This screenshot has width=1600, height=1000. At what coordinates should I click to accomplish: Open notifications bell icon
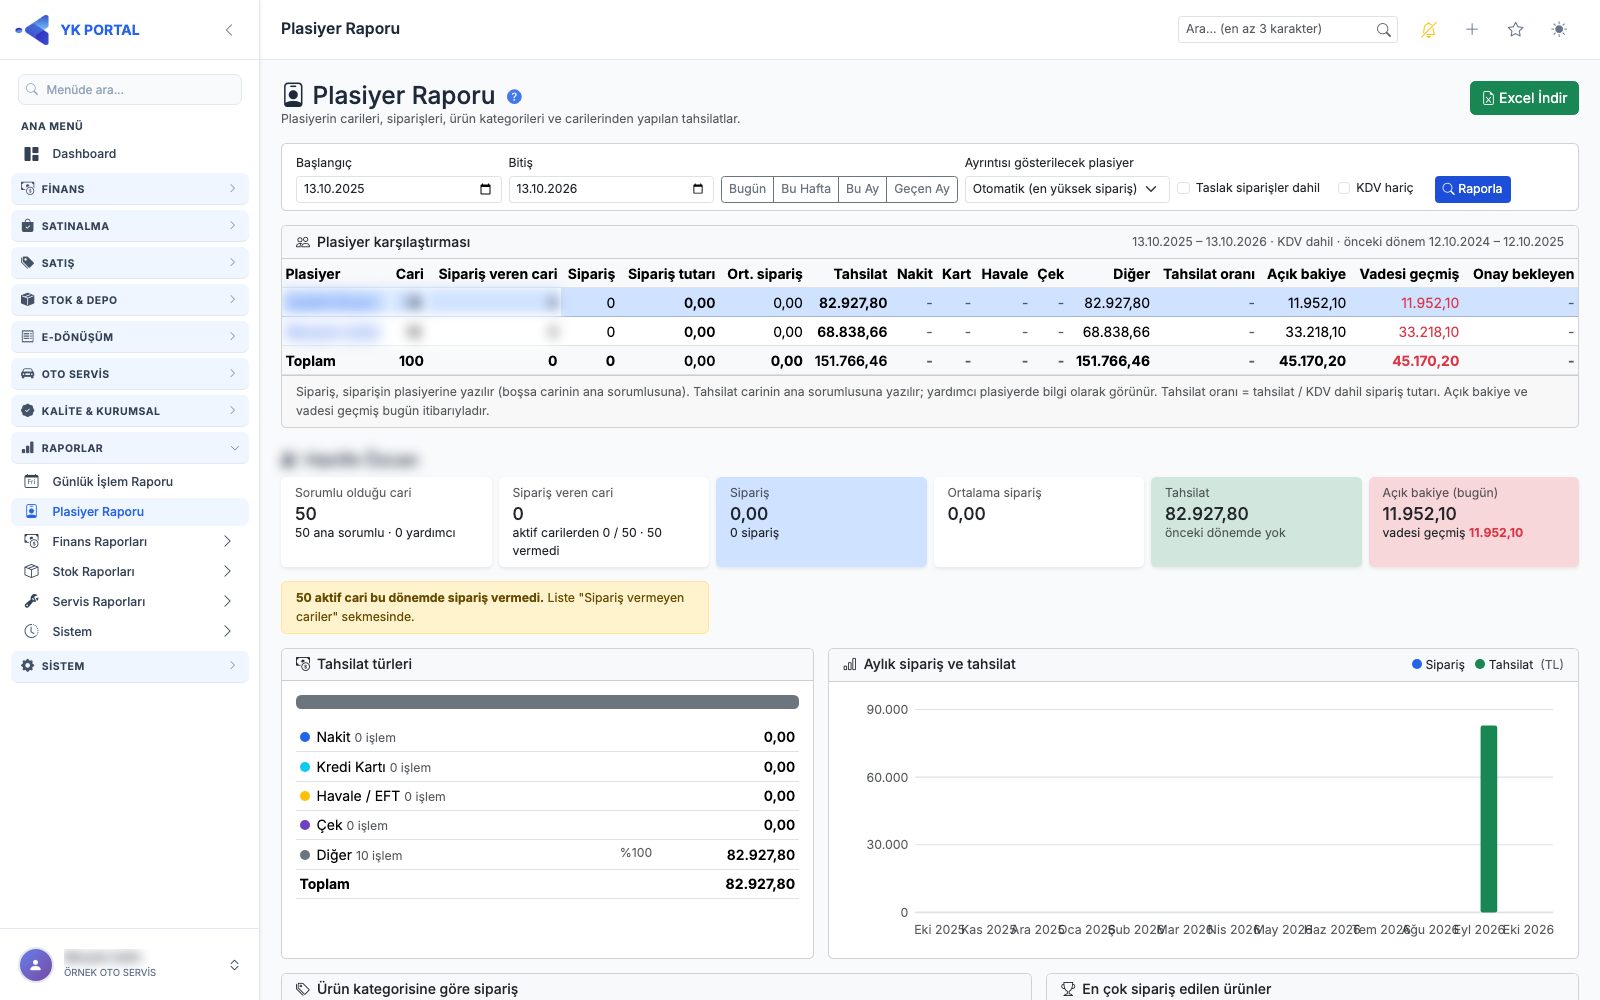tap(1429, 30)
